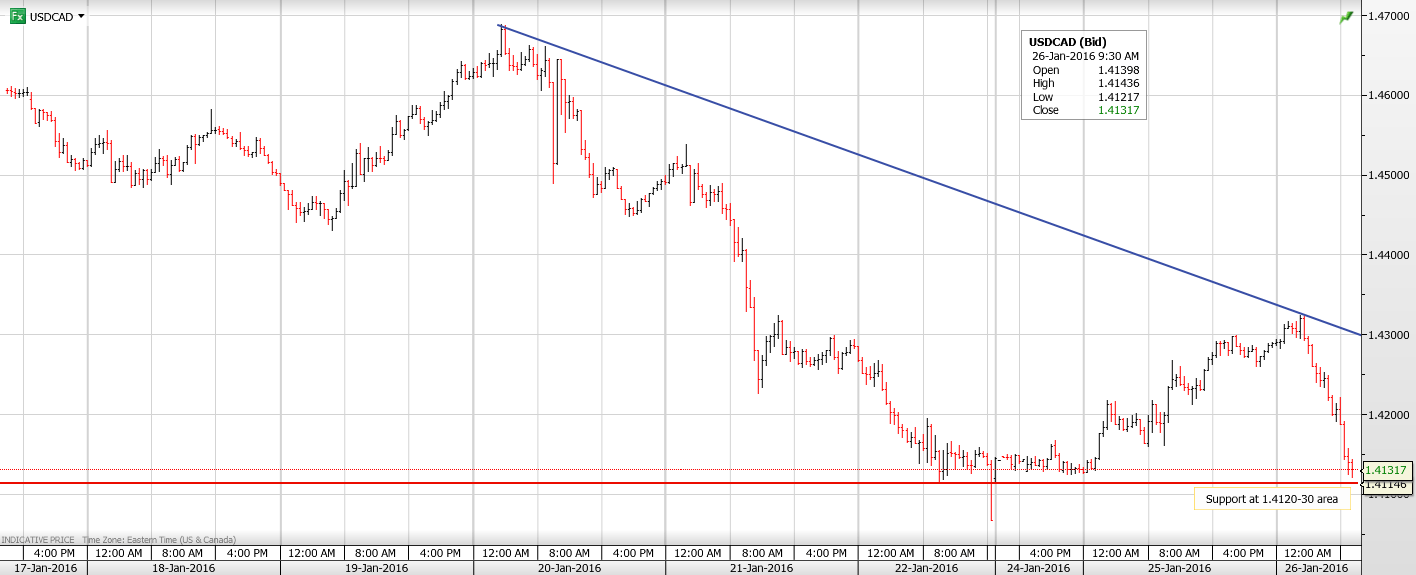Viewport: 1416px width, 575px height.
Task: Click the green Fx instrument icon
Action: click(x=17, y=16)
